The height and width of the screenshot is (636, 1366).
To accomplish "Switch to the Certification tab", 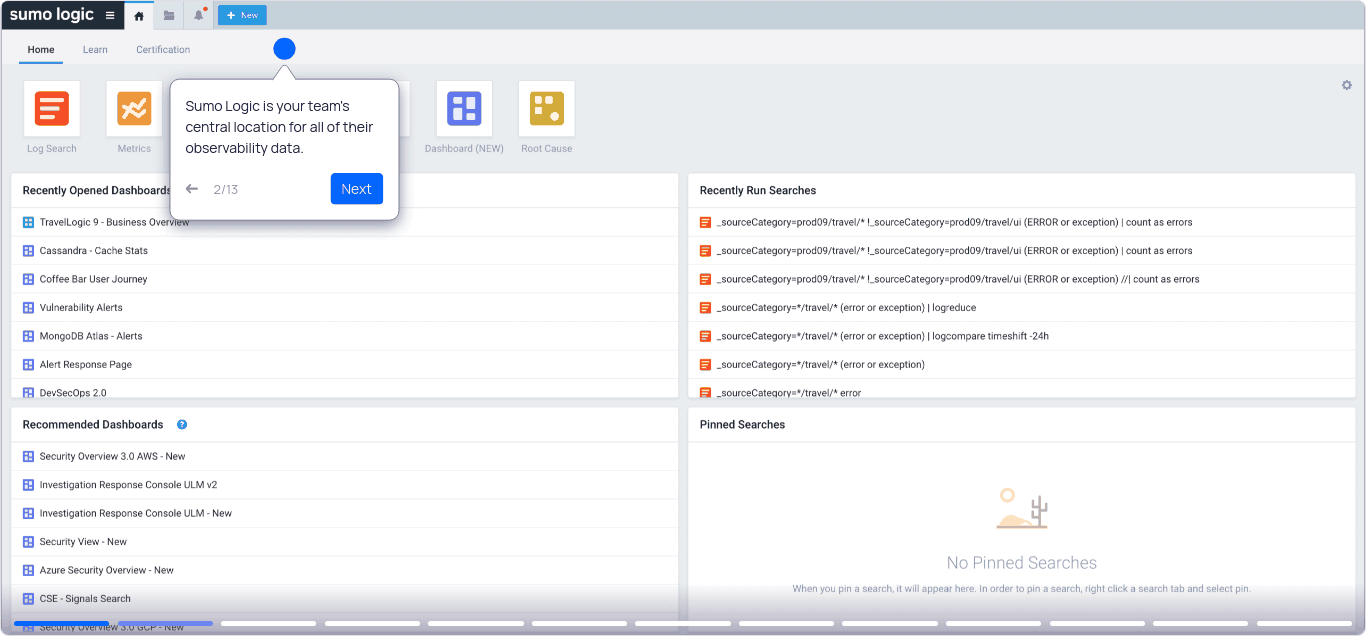I will (x=163, y=49).
